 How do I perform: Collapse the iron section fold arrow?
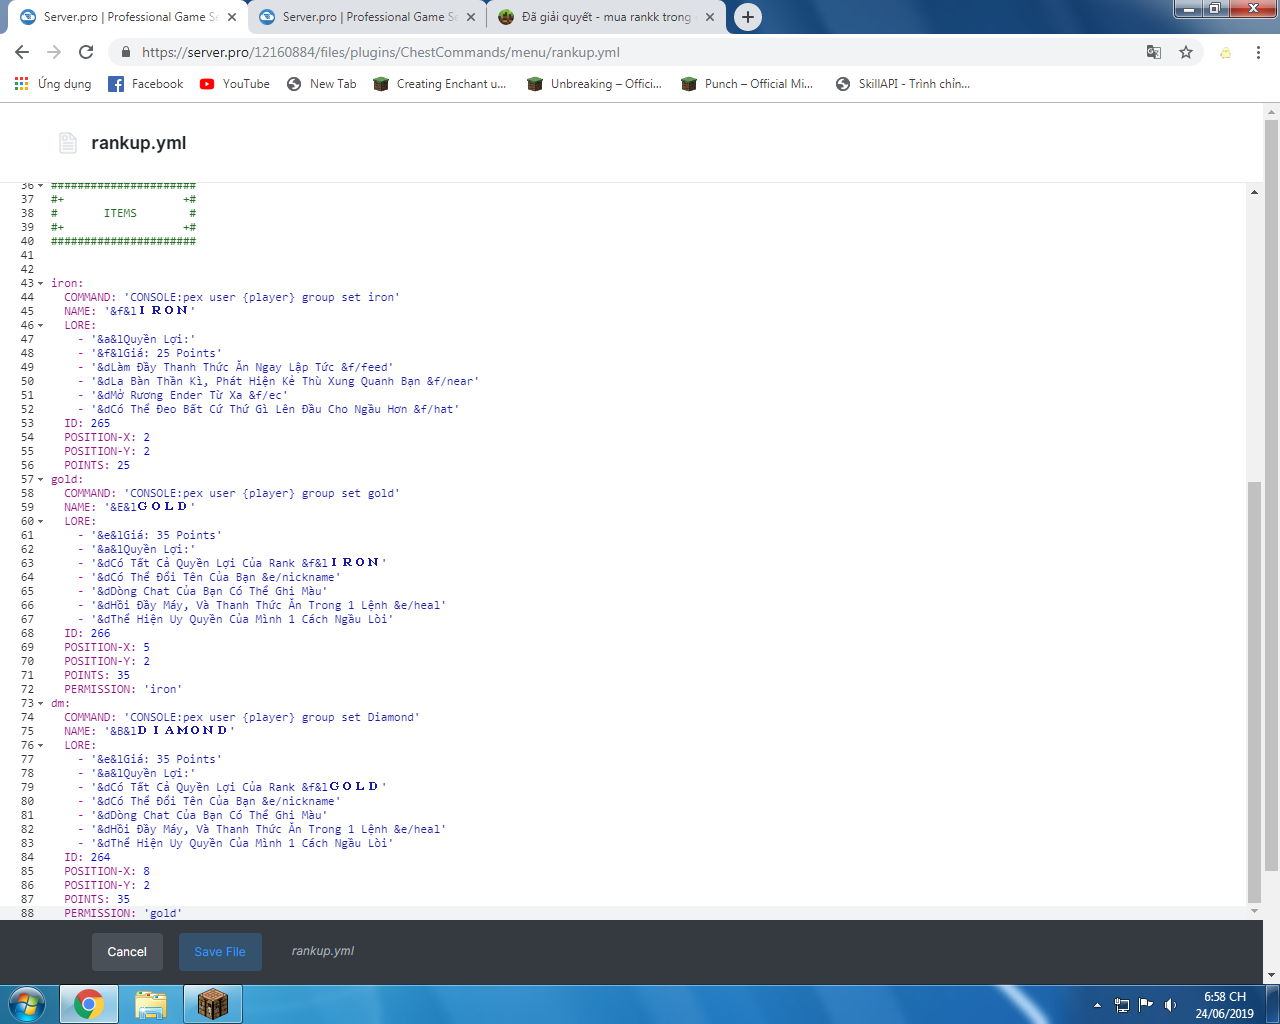(x=40, y=283)
